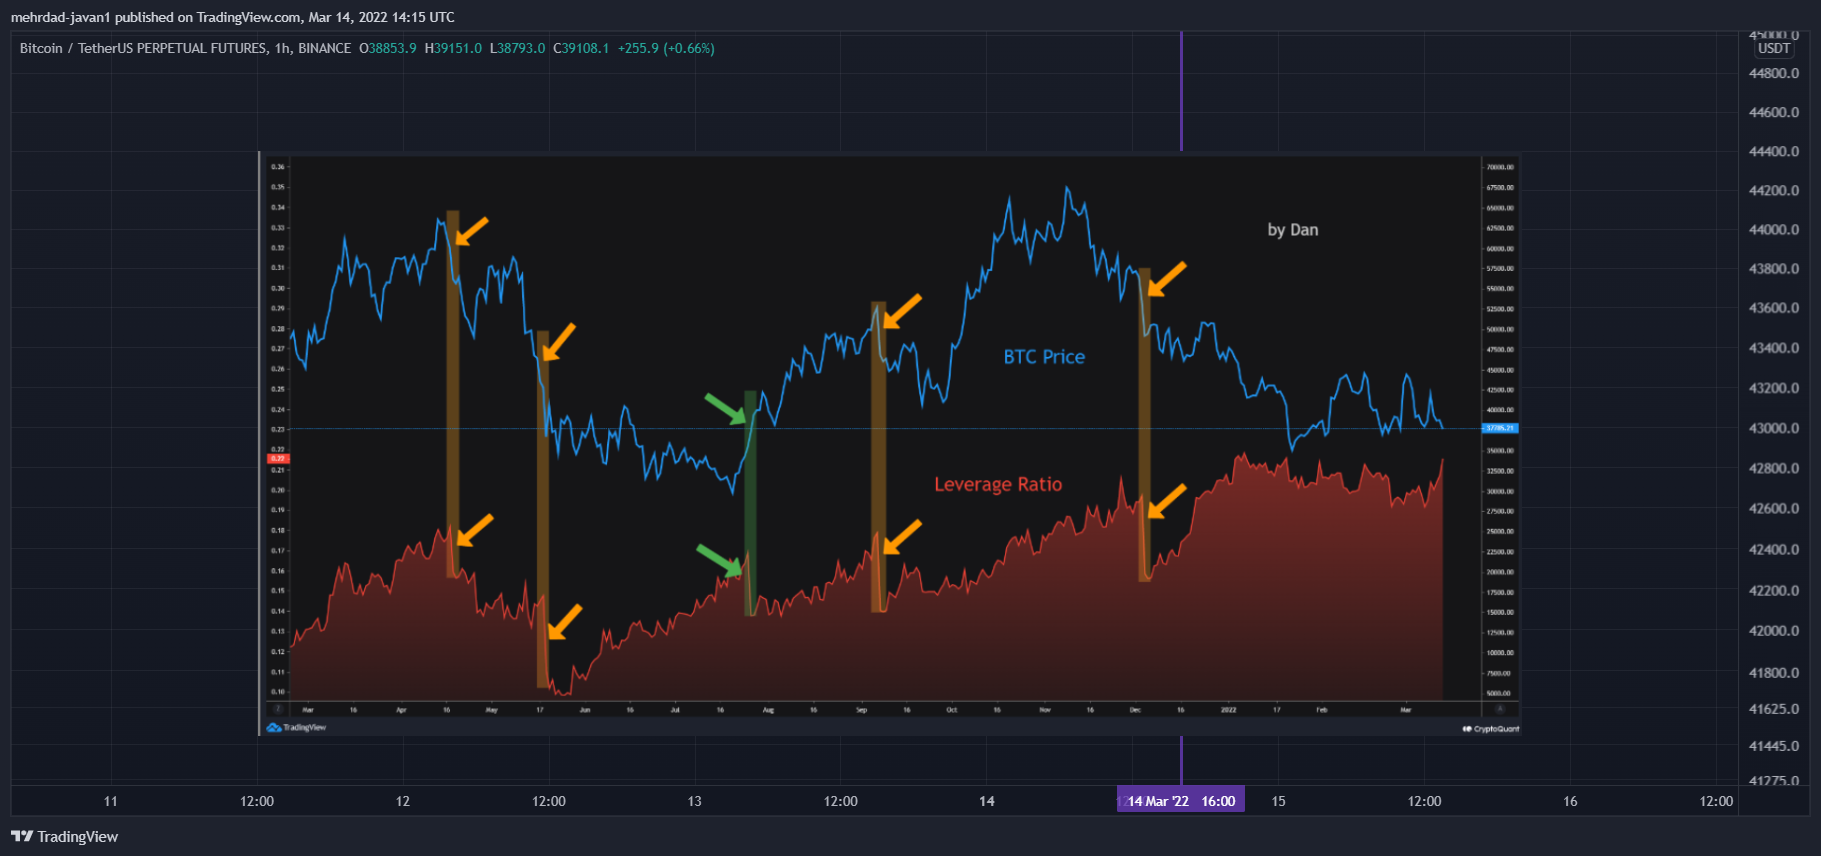1821x856 pixels.
Task: Click the 'Leverage Ratio' label
Action: click(x=998, y=485)
